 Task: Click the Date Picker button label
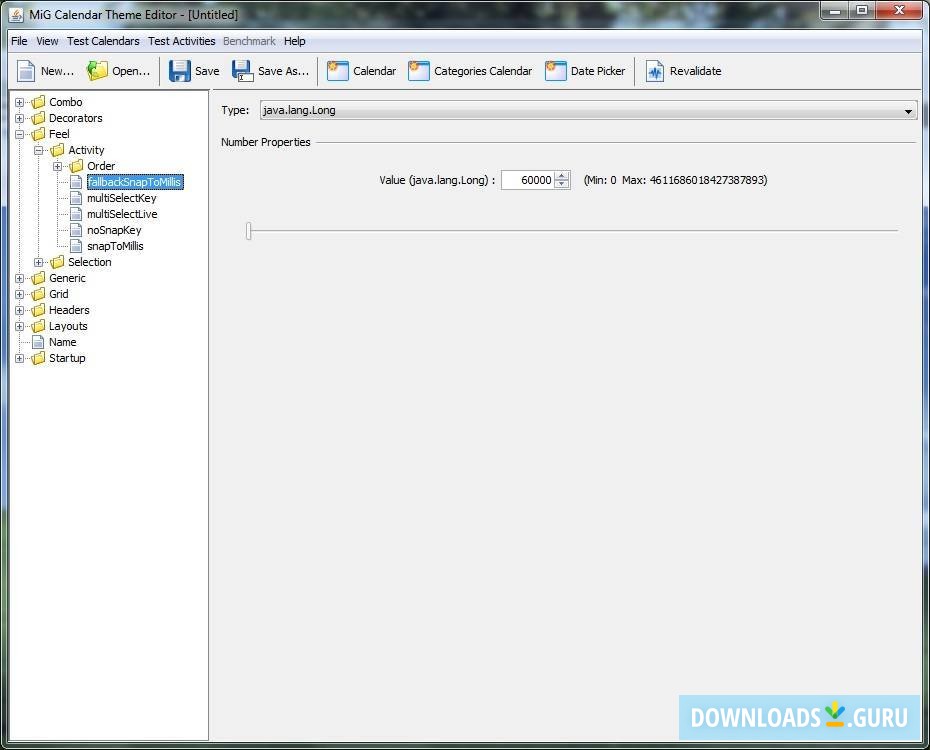598,71
